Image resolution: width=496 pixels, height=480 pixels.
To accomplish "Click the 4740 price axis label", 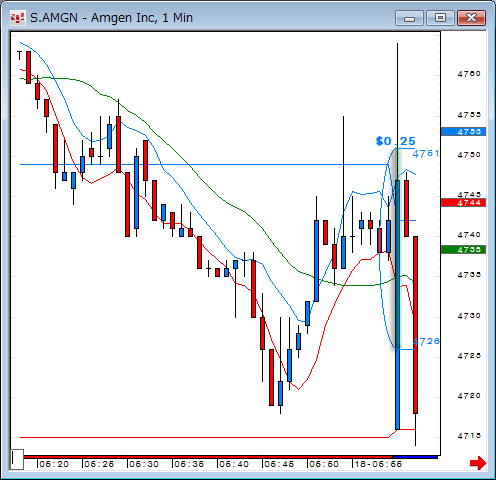I will tap(469, 235).
